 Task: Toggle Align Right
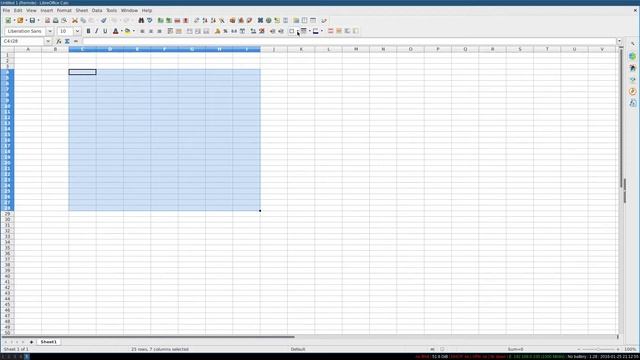[x=160, y=31]
